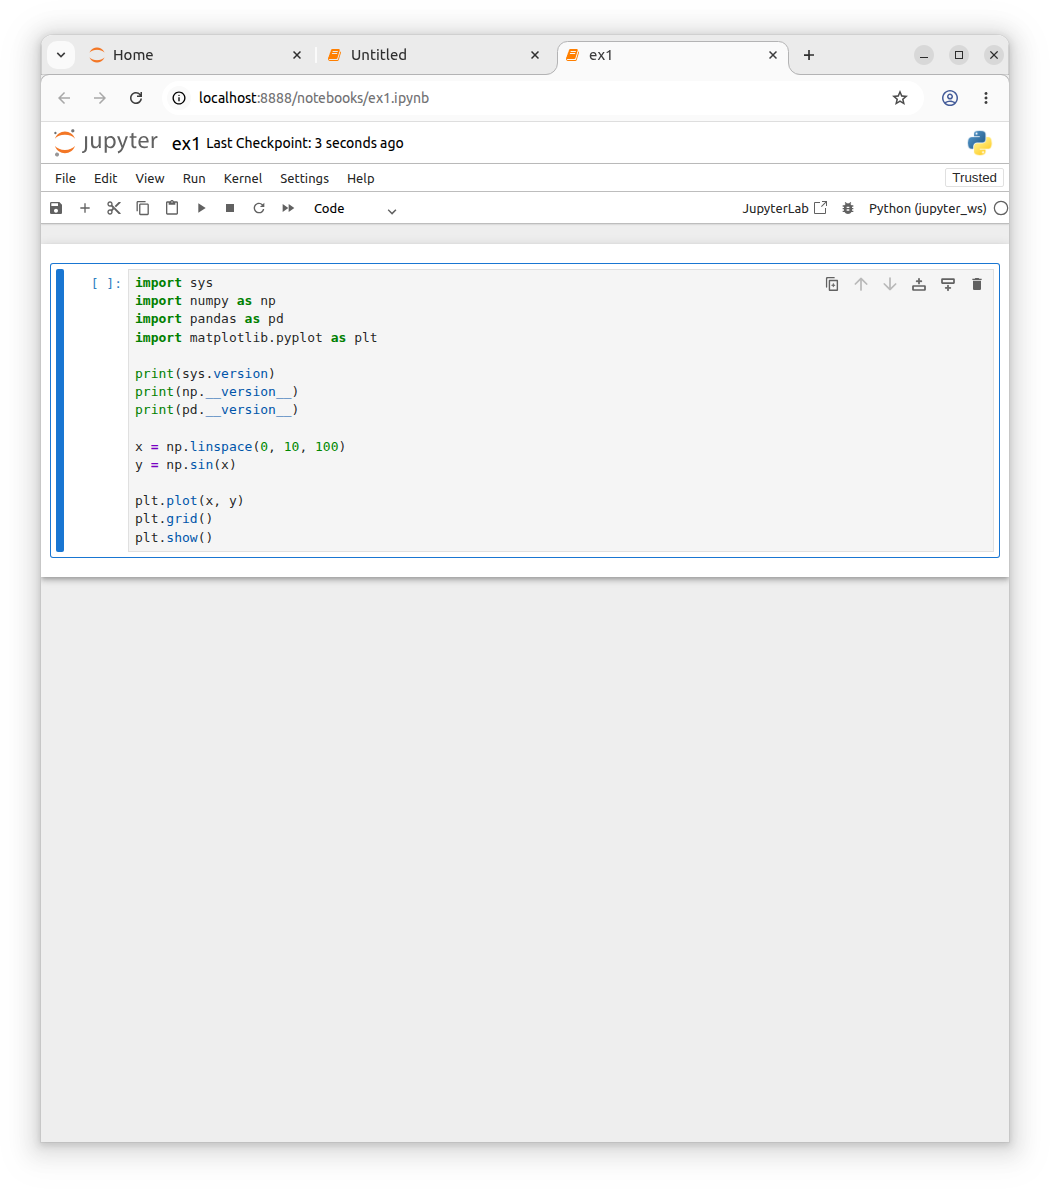Screen dimensions: 1050x1189
Task: Click the line y = np.sin(x)
Action: [185, 465]
